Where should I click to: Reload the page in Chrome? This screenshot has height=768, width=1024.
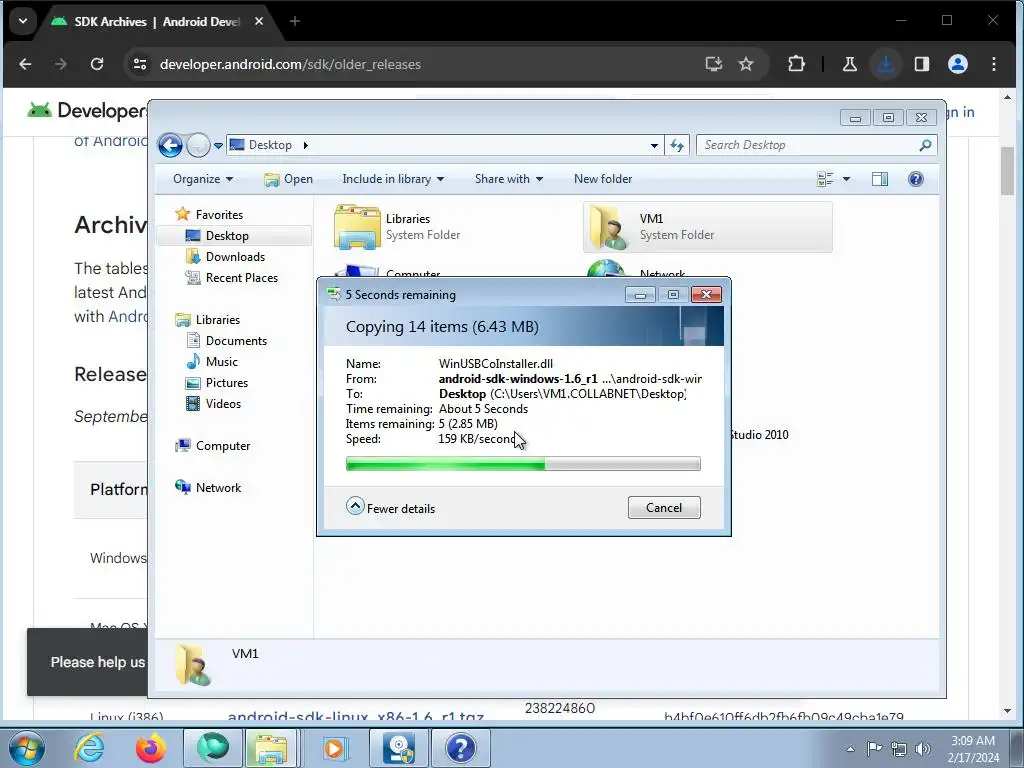[x=97, y=64]
